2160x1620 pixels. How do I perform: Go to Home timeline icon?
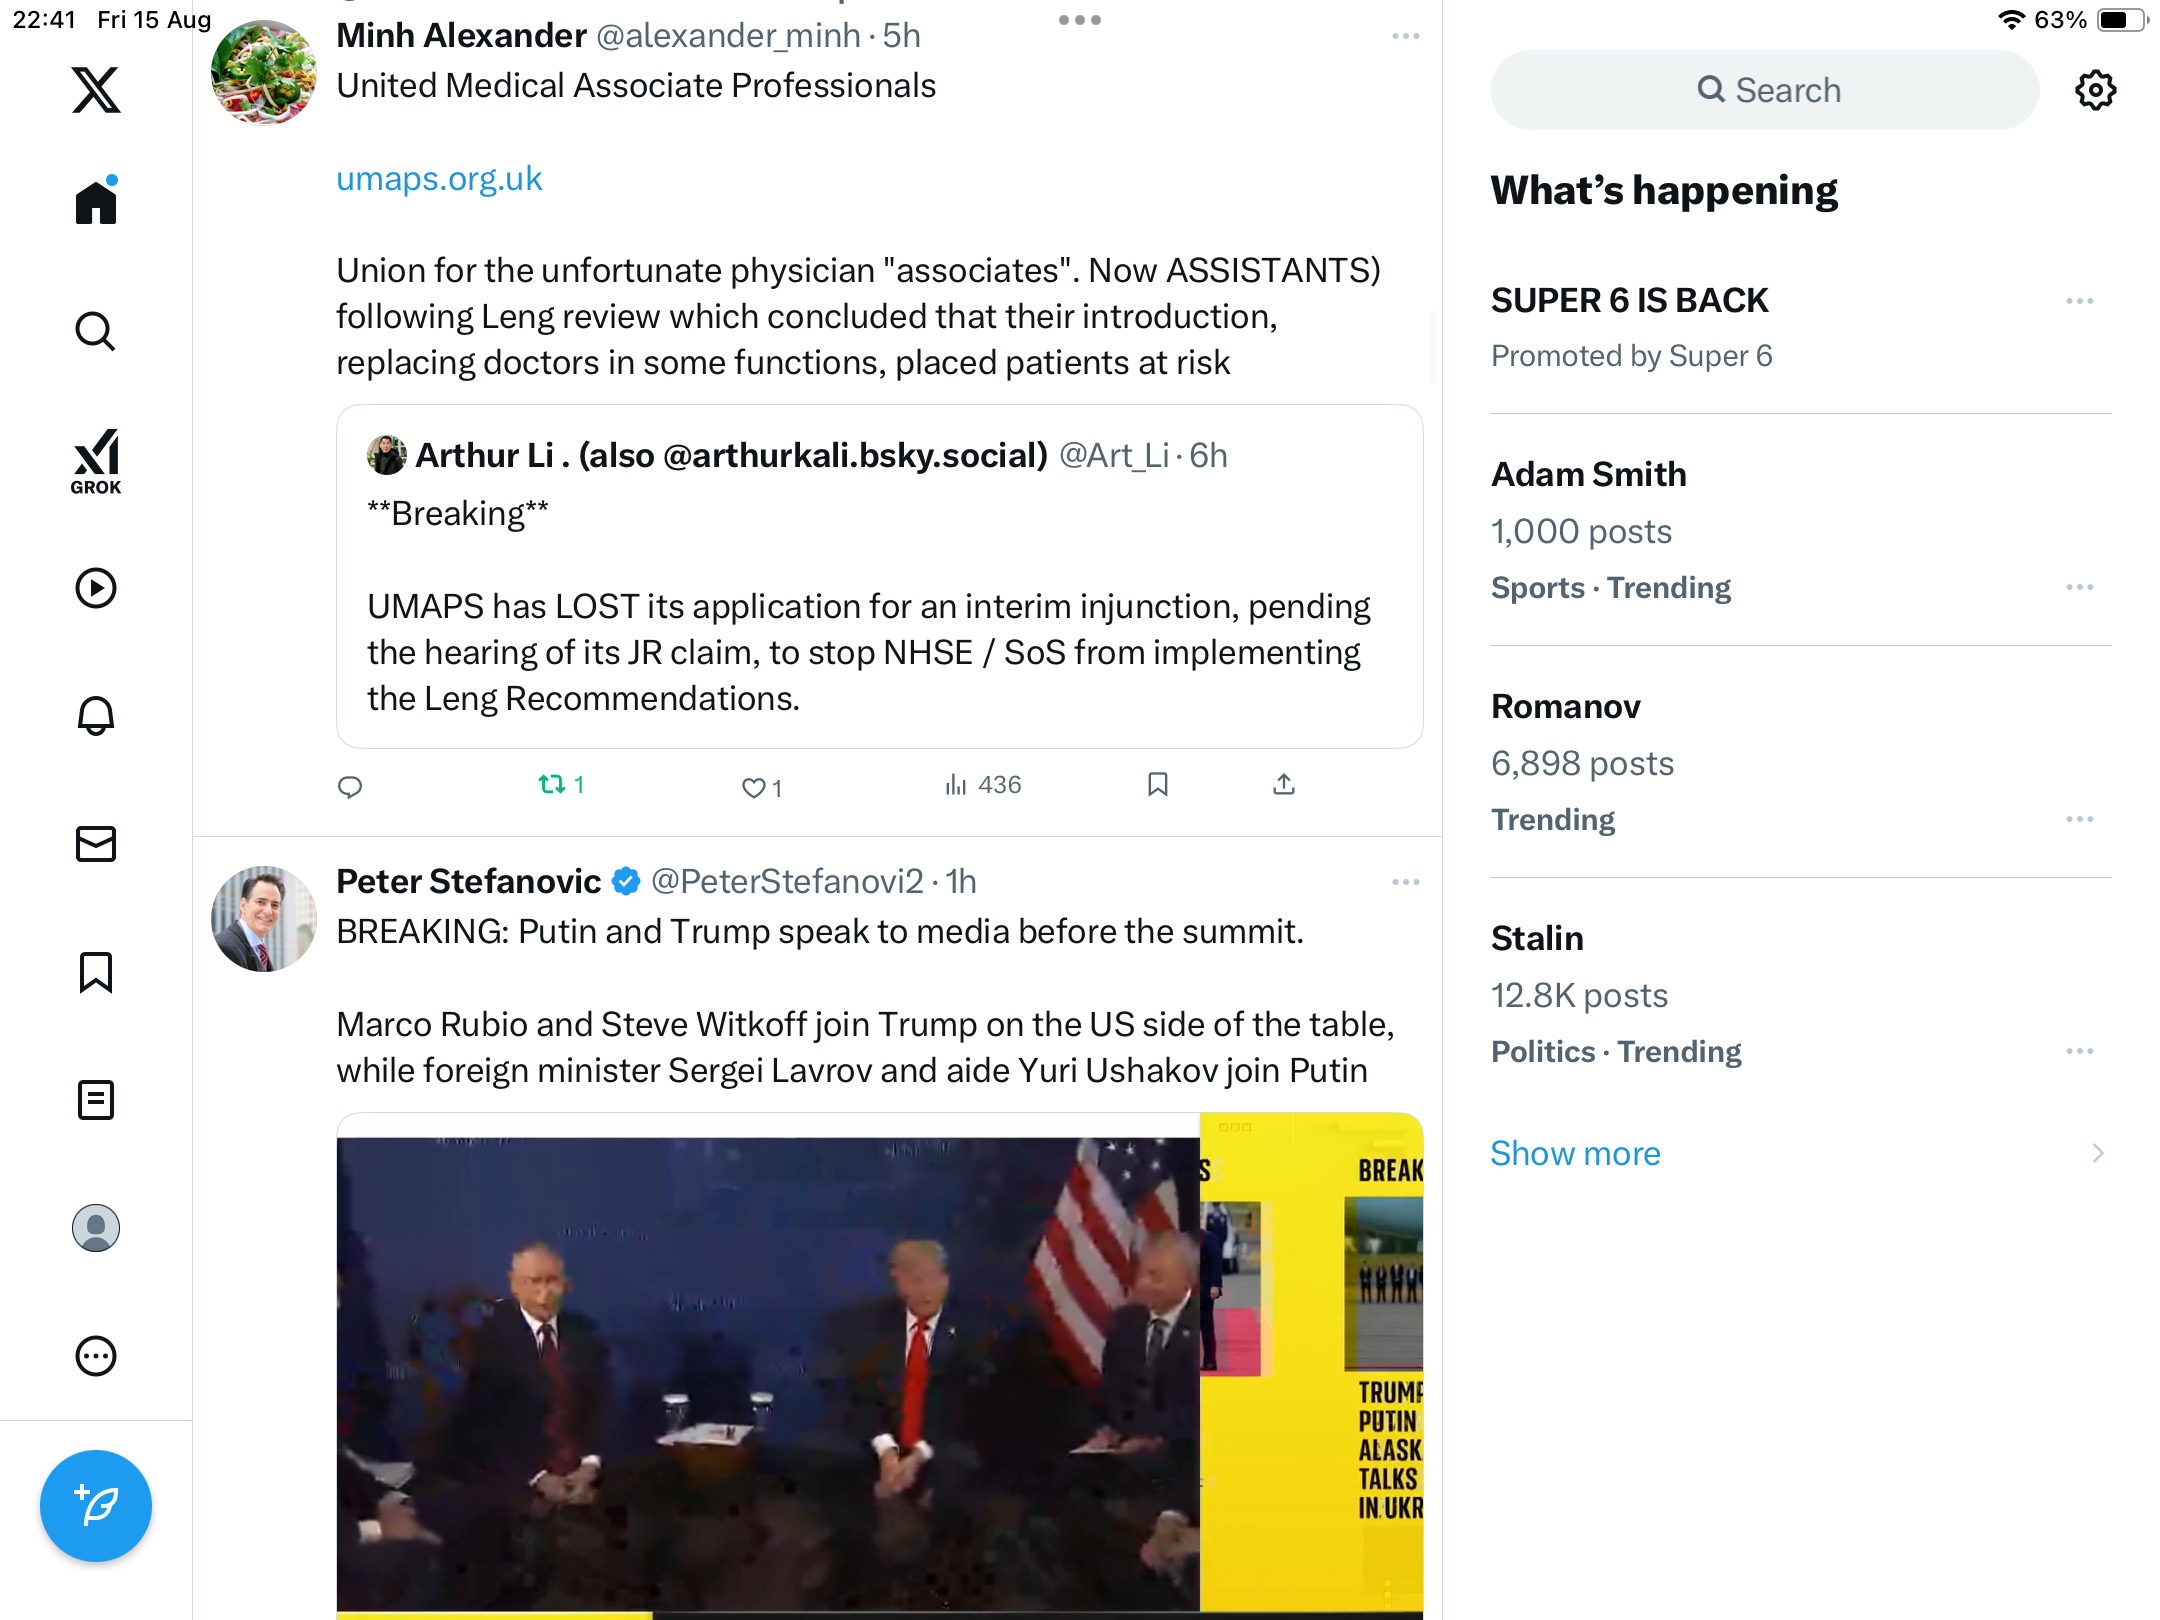(96, 200)
